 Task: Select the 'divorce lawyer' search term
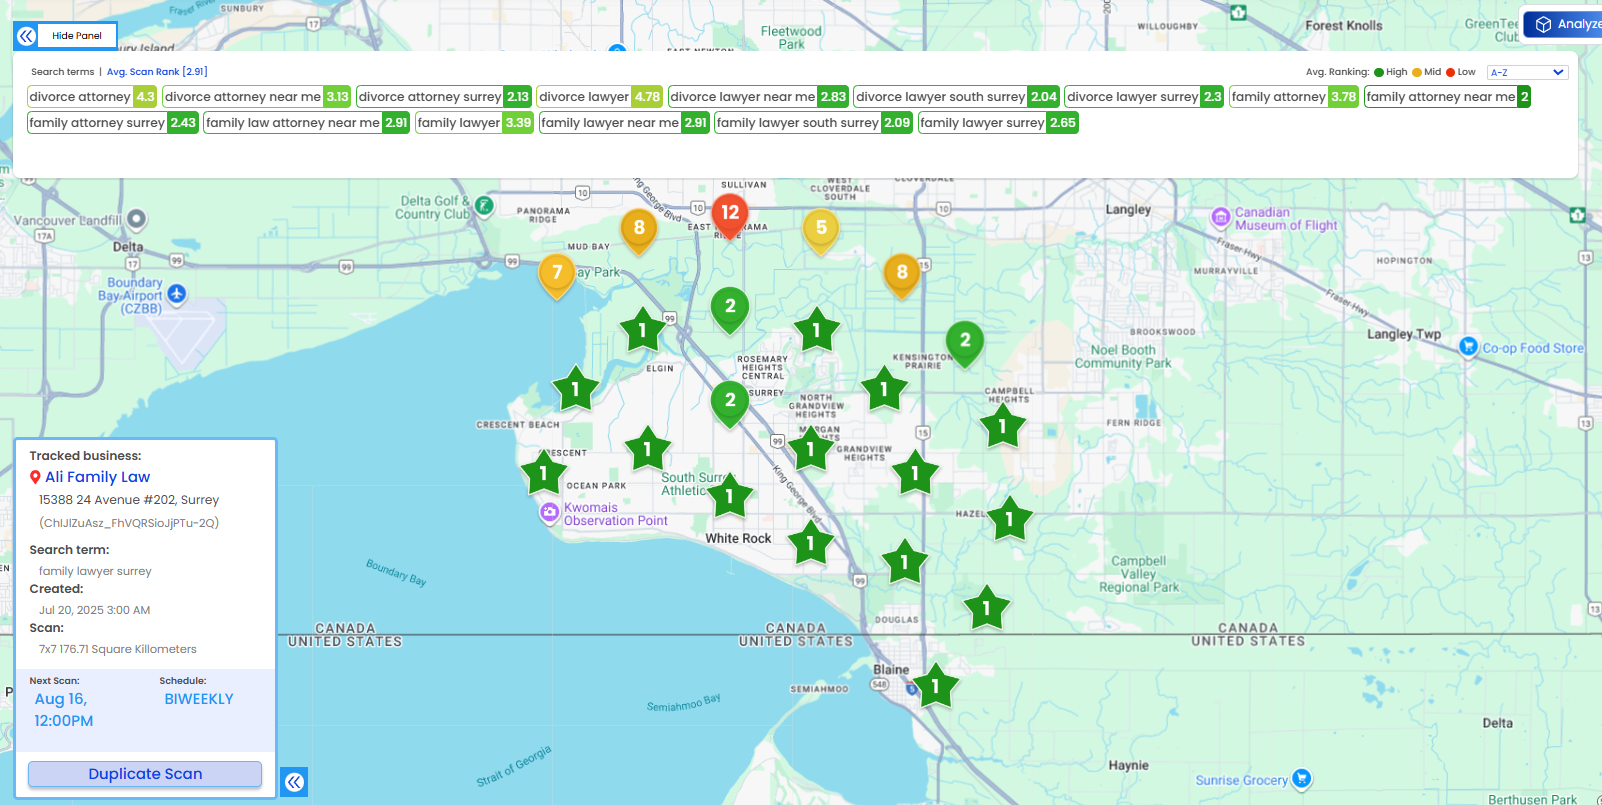[598, 97]
